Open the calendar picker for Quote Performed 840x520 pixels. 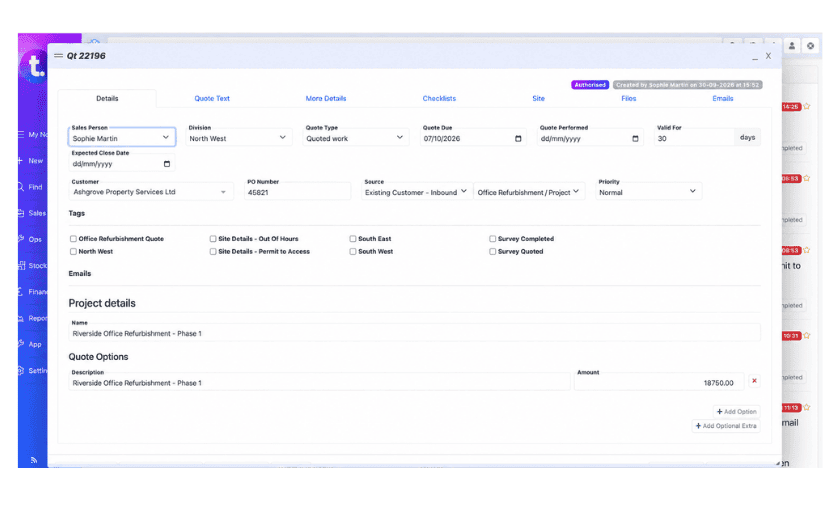tap(635, 139)
